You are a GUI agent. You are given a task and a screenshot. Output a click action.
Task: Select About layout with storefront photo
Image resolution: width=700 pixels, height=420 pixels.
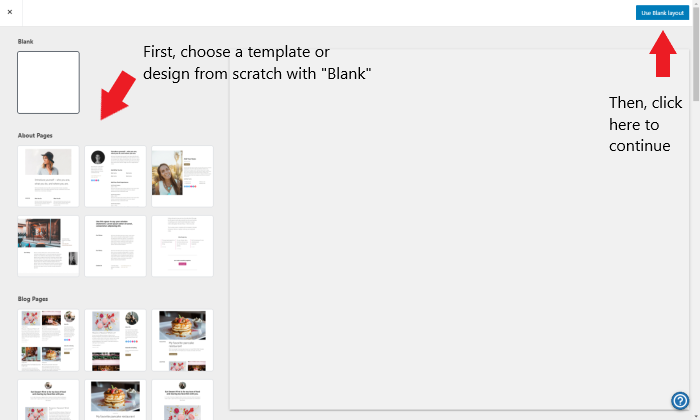pos(48,246)
